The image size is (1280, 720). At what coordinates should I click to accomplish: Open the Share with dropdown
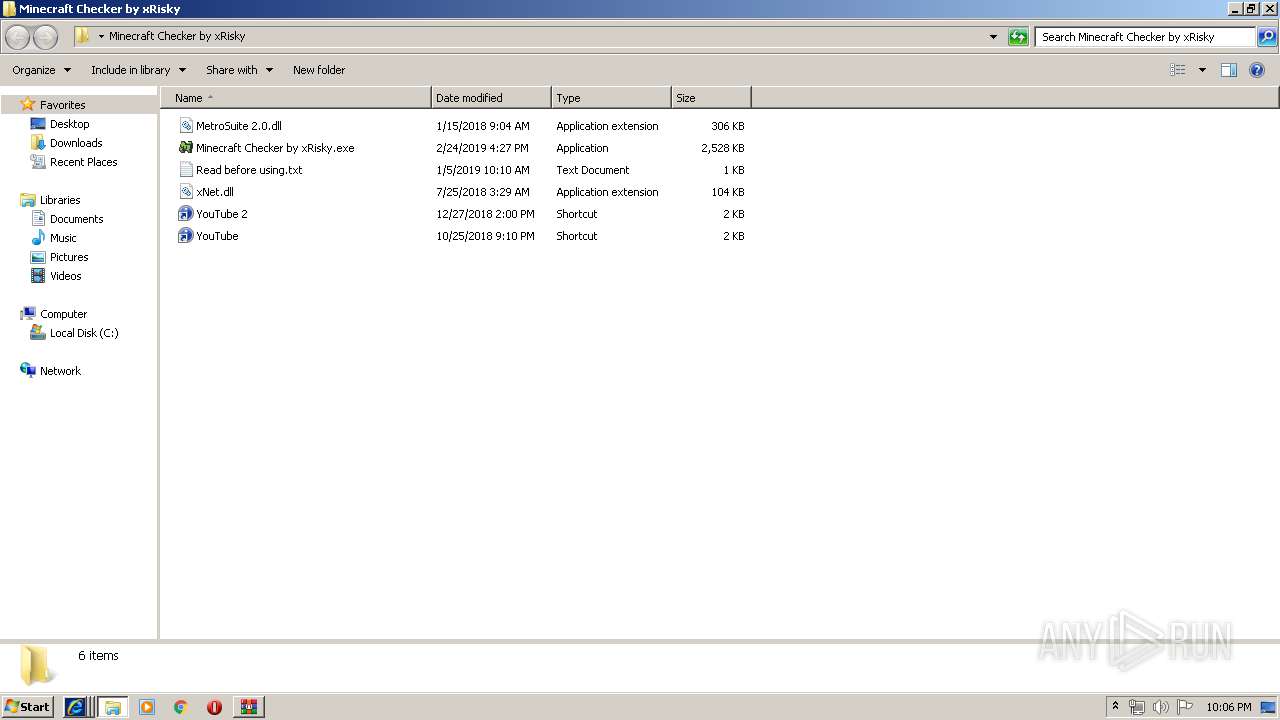pyautogui.click(x=239, y=70)
